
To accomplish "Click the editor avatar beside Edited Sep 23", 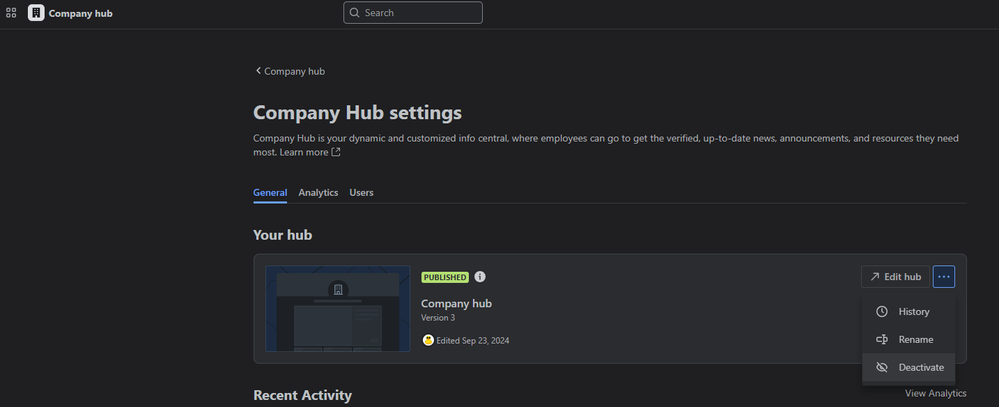I will tap(428, 340).
